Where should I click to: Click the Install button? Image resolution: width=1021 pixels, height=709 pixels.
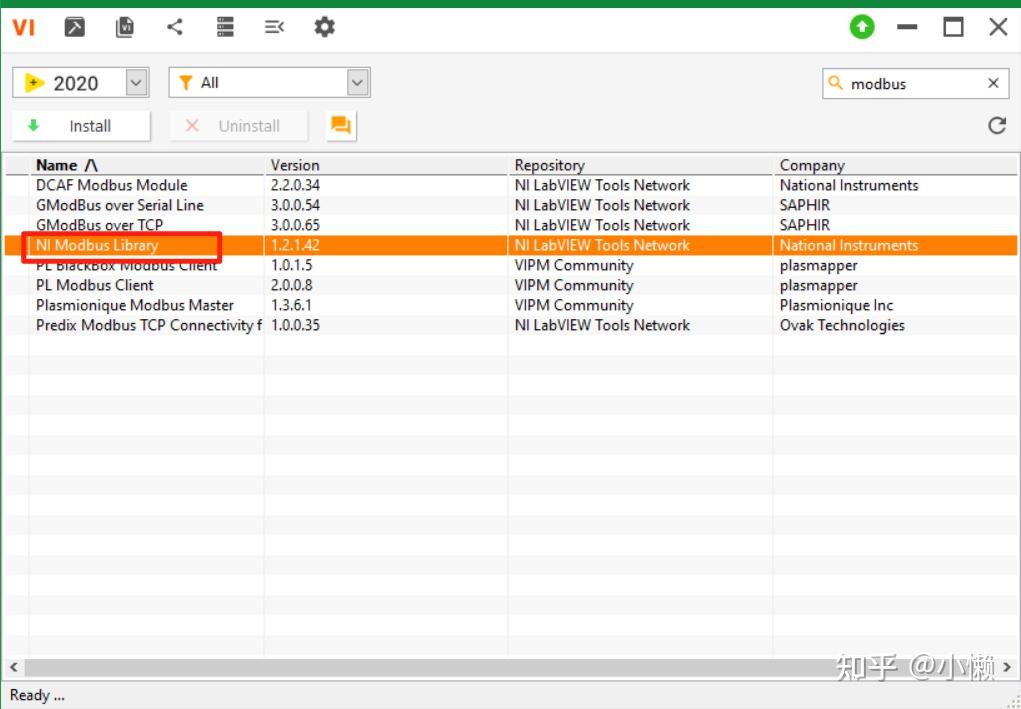tap(81, 126)
